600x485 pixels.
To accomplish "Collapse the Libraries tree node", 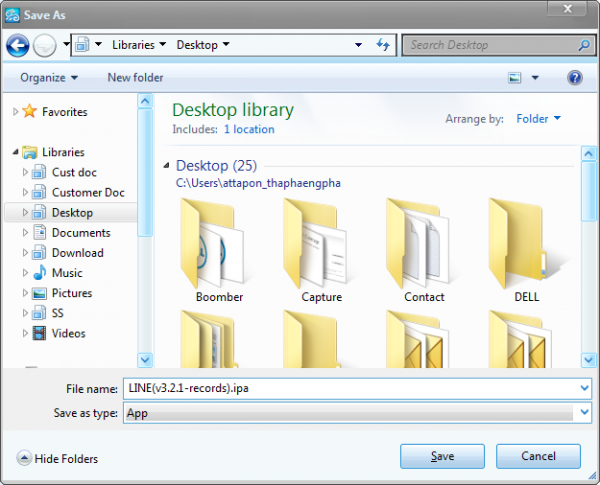I will point(15,153).
